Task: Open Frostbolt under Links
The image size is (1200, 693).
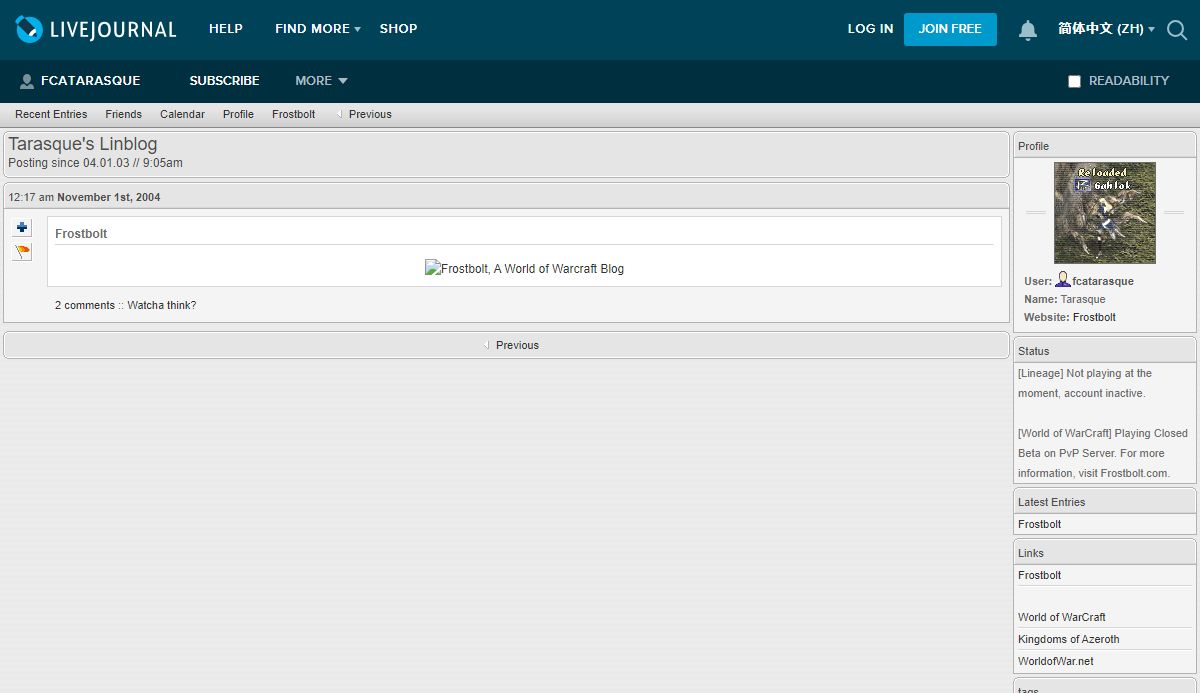Action: point(1040,575)
